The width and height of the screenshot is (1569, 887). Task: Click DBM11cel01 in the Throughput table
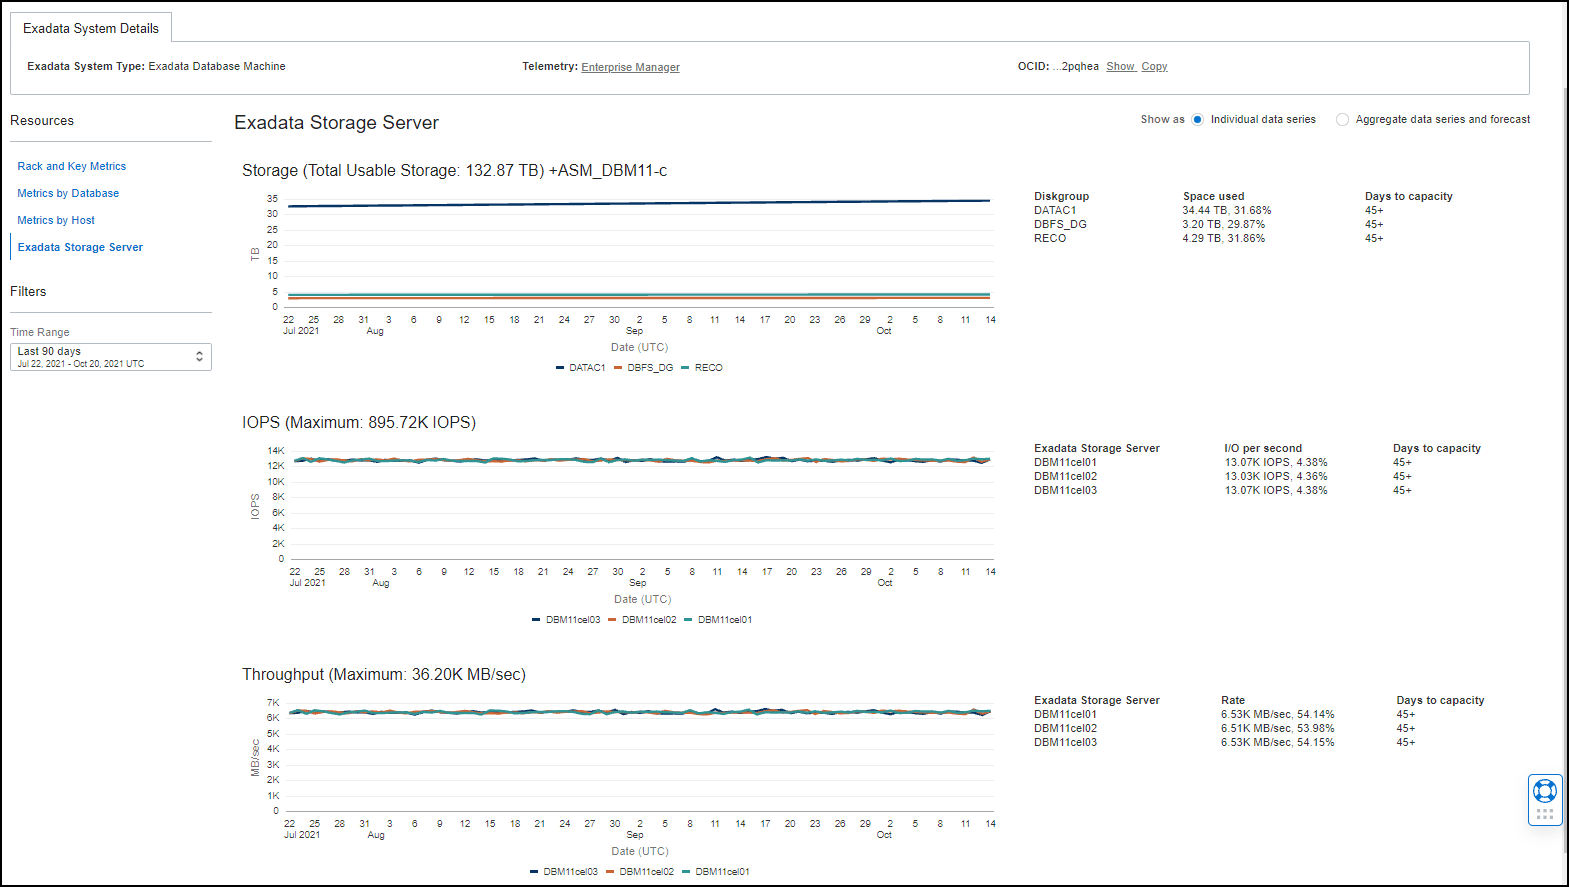(1065, 714)
